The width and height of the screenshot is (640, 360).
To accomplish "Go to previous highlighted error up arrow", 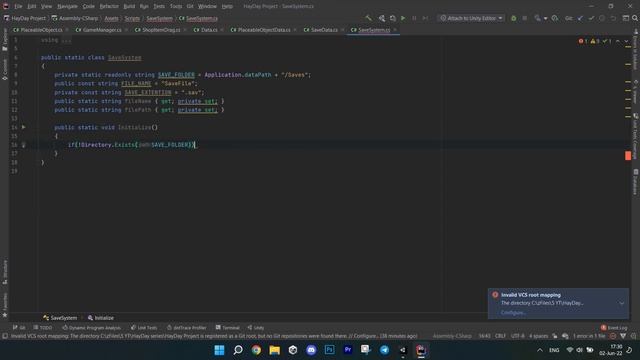I will click(x=618, y=41).
